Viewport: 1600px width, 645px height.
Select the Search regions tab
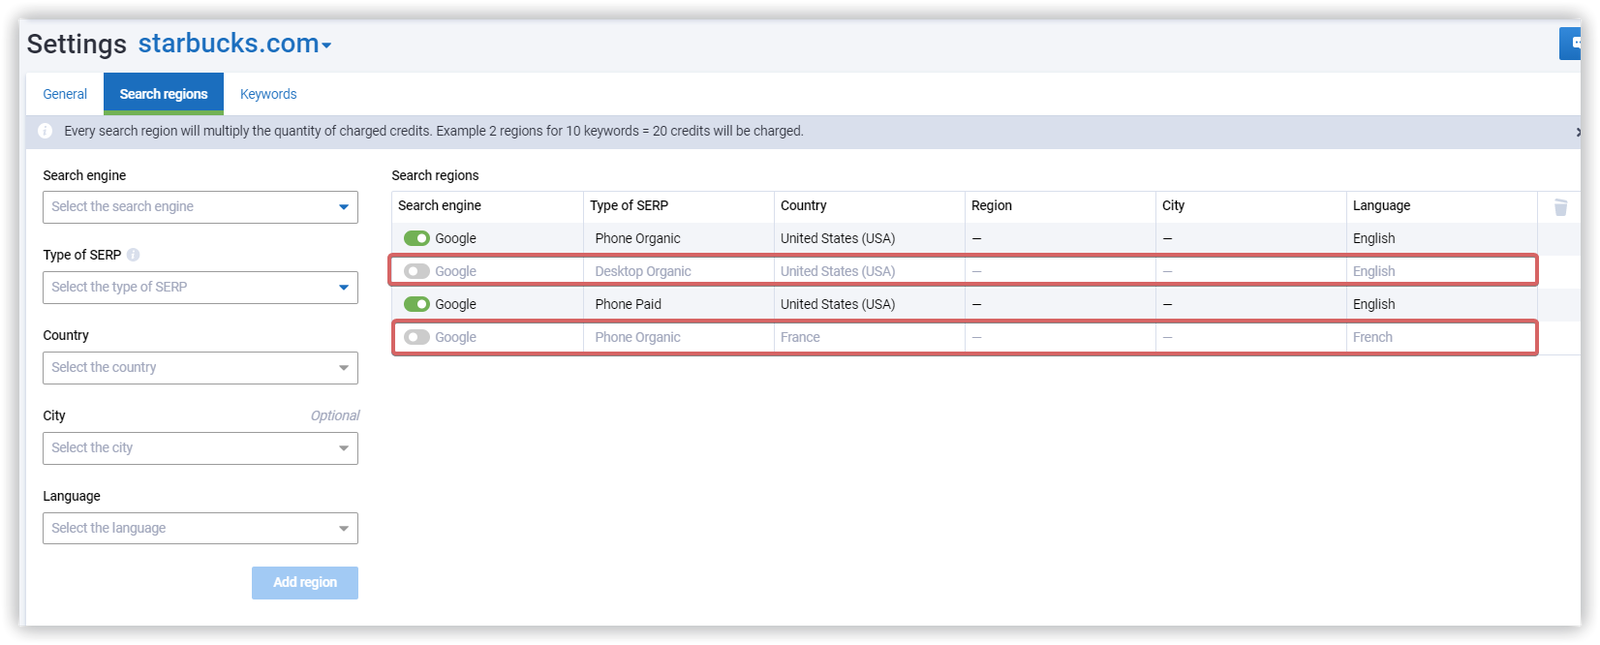tap(164, 94)
